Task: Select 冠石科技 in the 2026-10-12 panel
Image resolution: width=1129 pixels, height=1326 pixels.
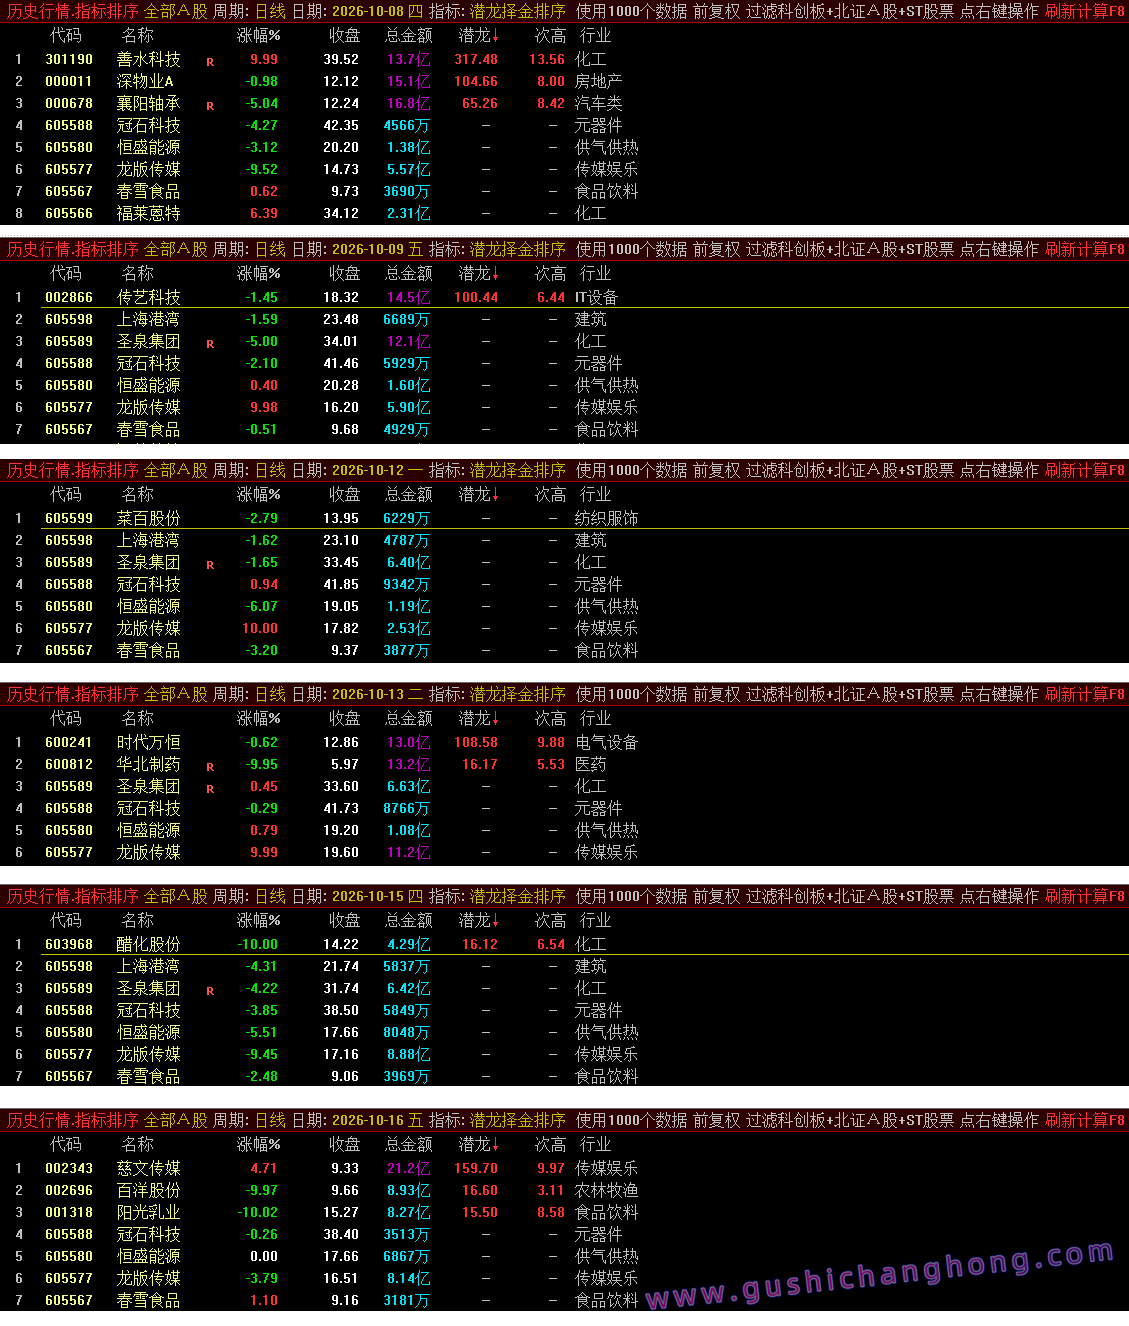Action: tap(149, 584)
